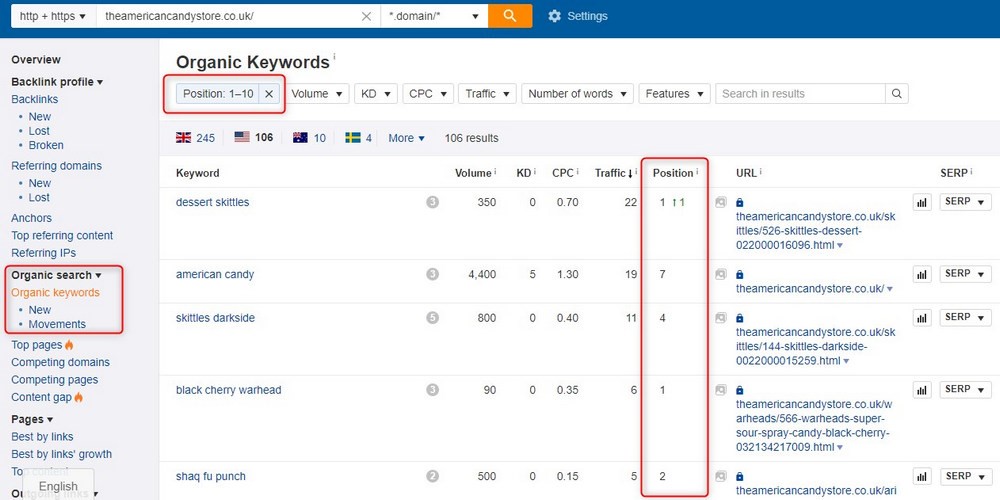Click the orange search magnifier button
The height and width of the screenshot is (500, 1000).
tap(510, 16)
